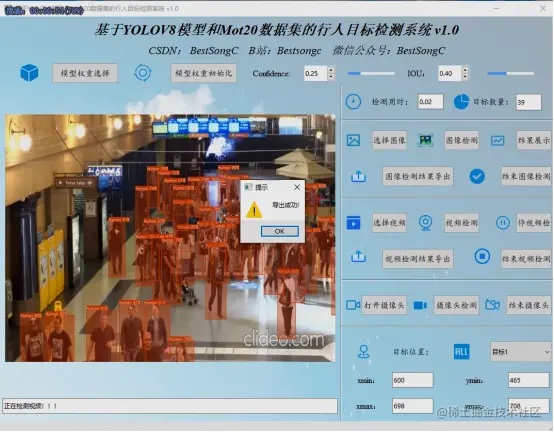554x432 pixels.
Task: Increase Confidence with up arrow
Action: pyautogui.click(x=331, y=70)
